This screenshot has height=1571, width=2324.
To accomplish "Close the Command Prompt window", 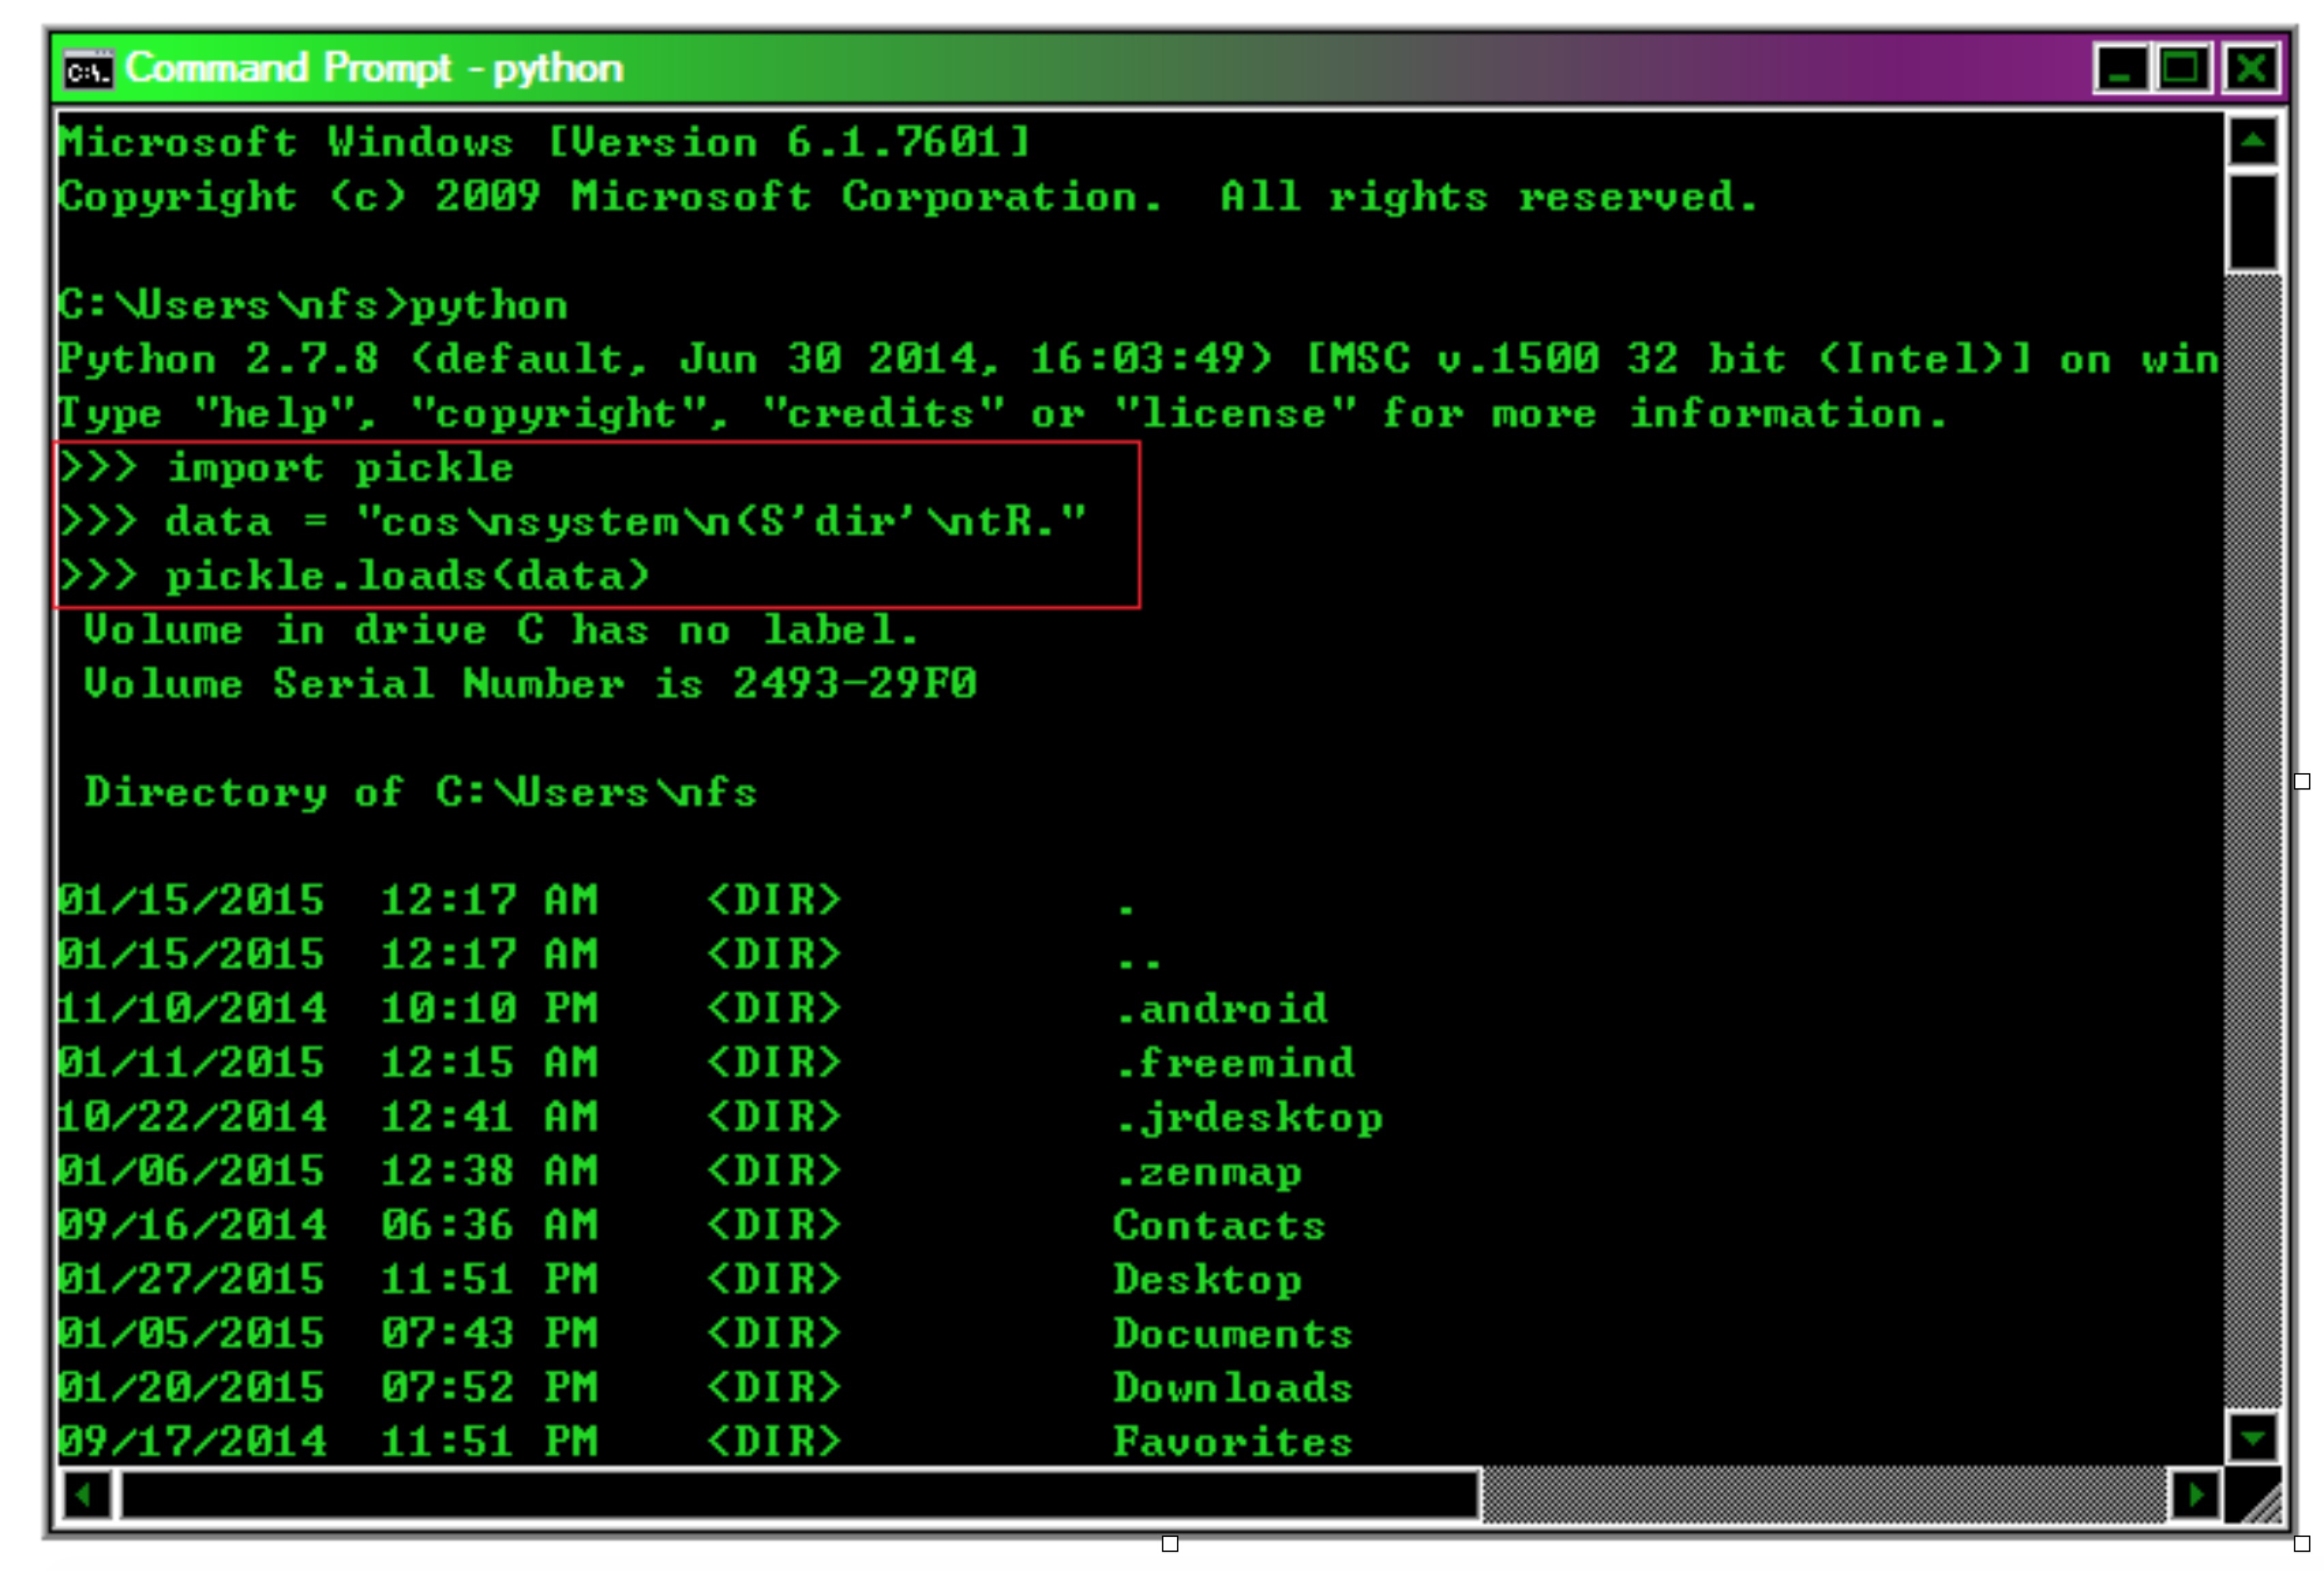I will point(2251,69).
